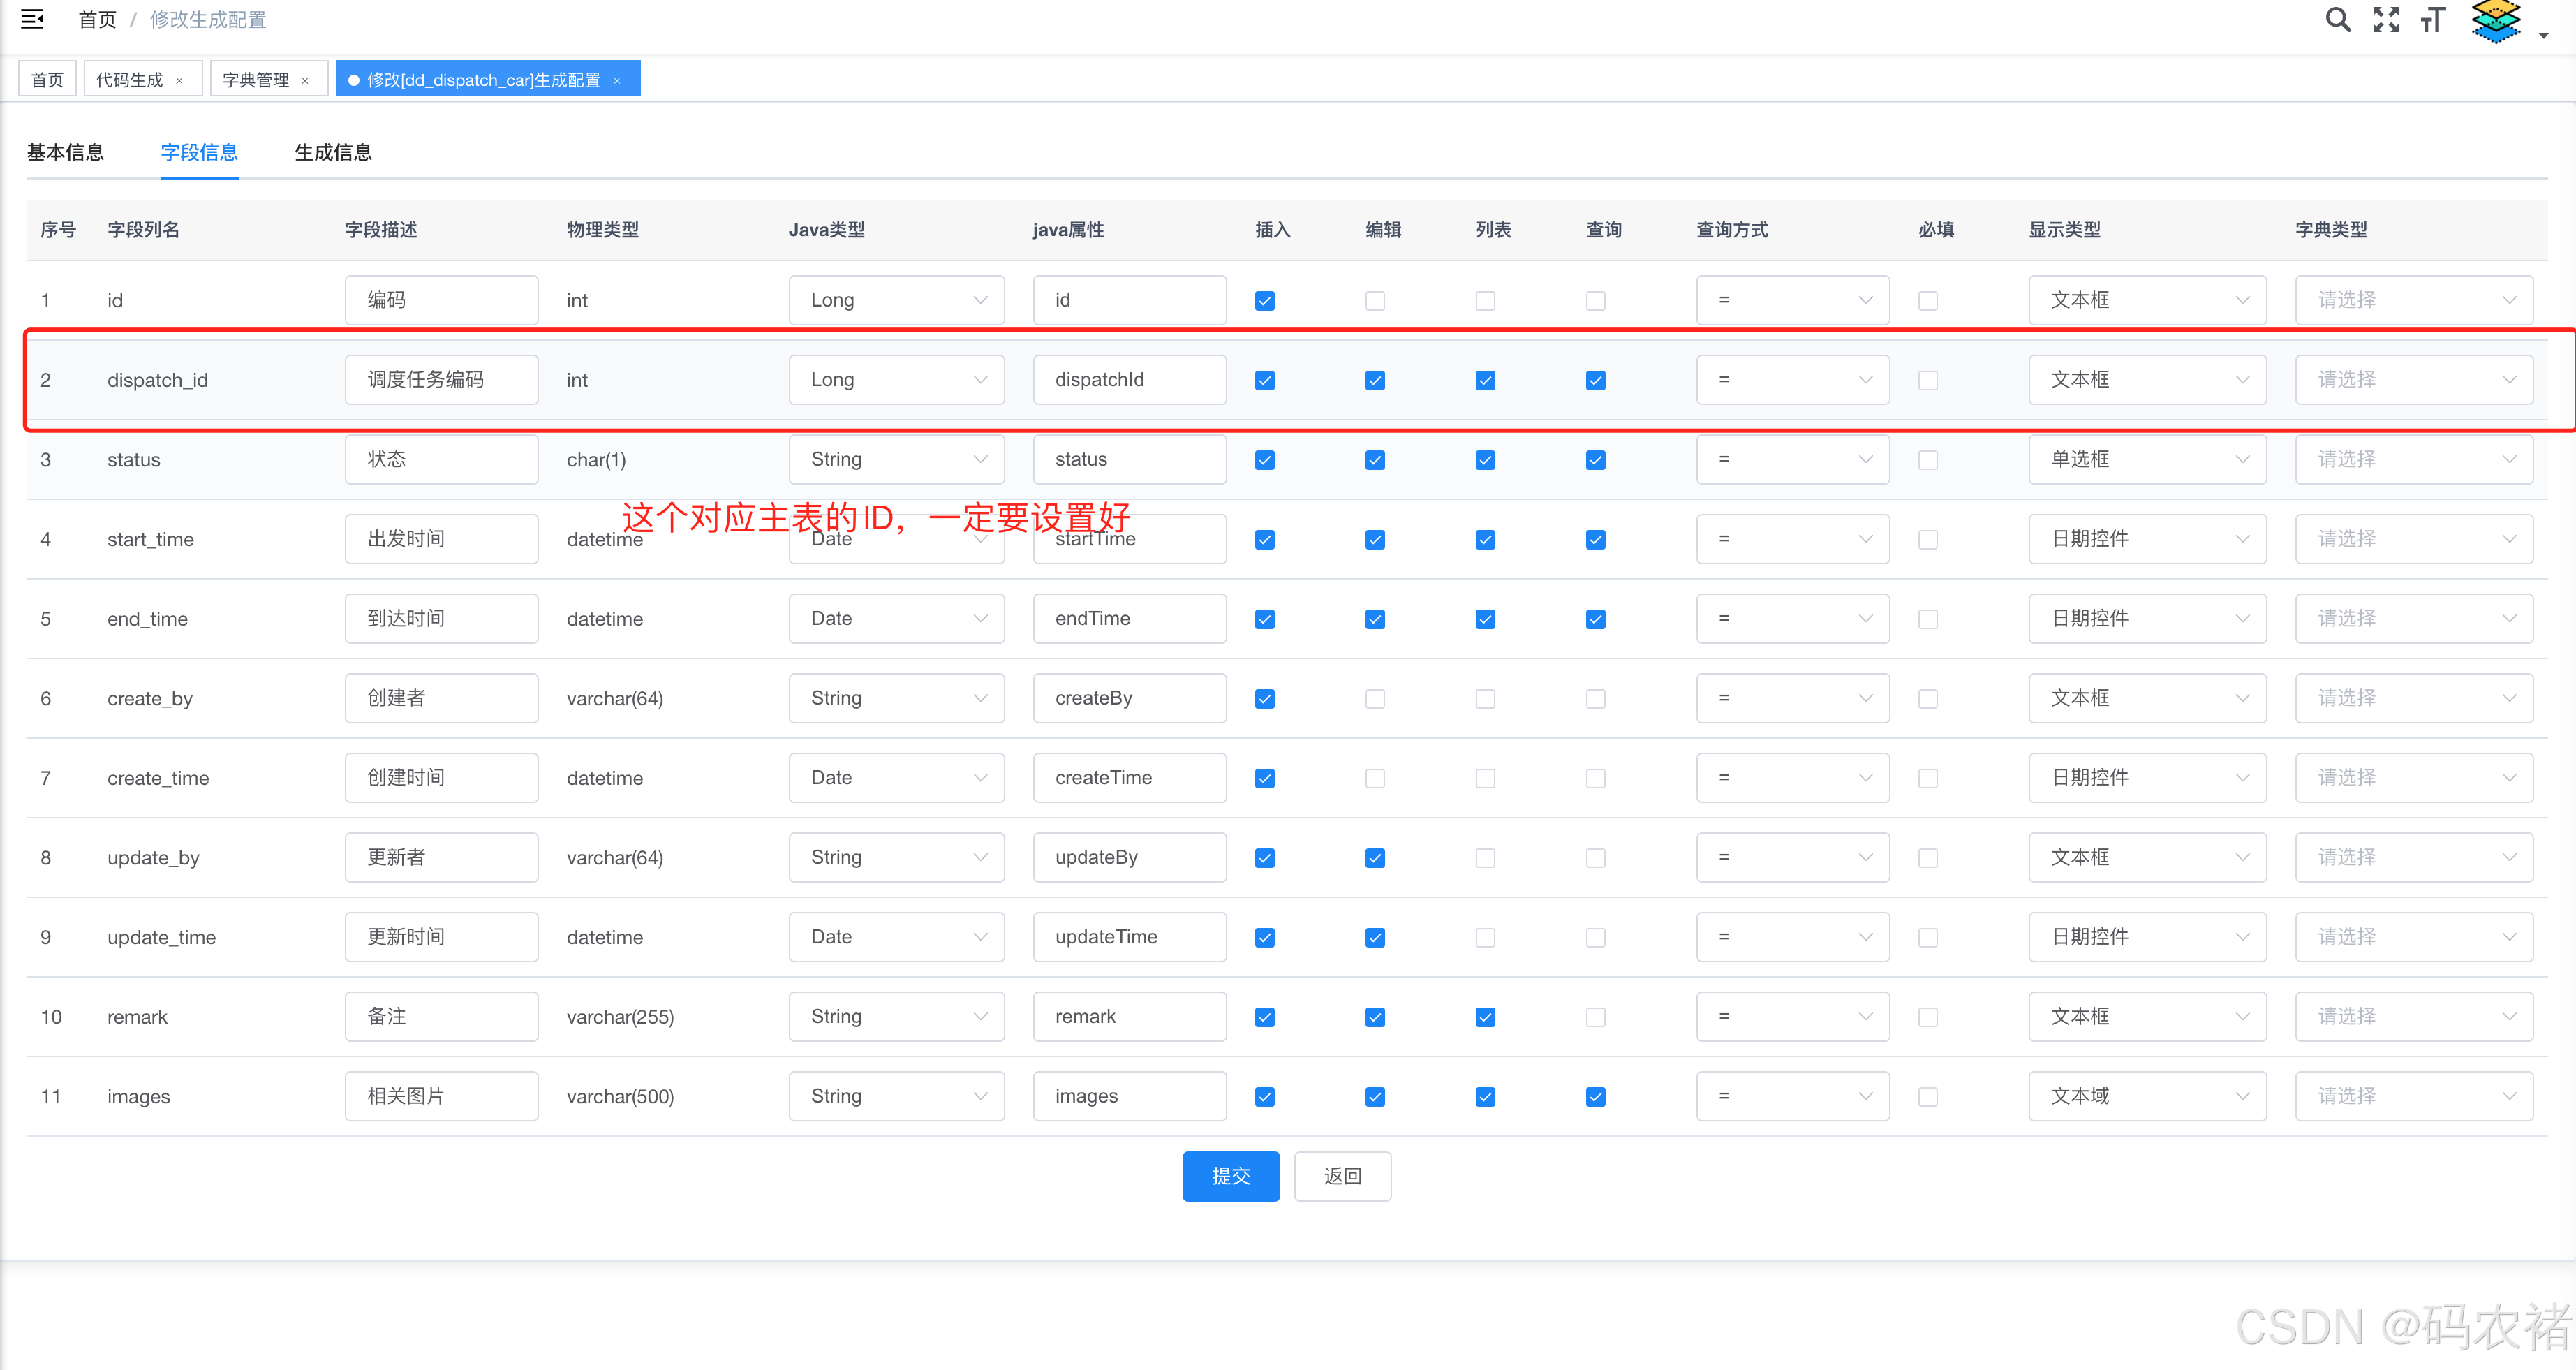Check 查询 for the remark row
The width and height of the screenshot is (2576, 1370).
click(x=1595, y=1017)
